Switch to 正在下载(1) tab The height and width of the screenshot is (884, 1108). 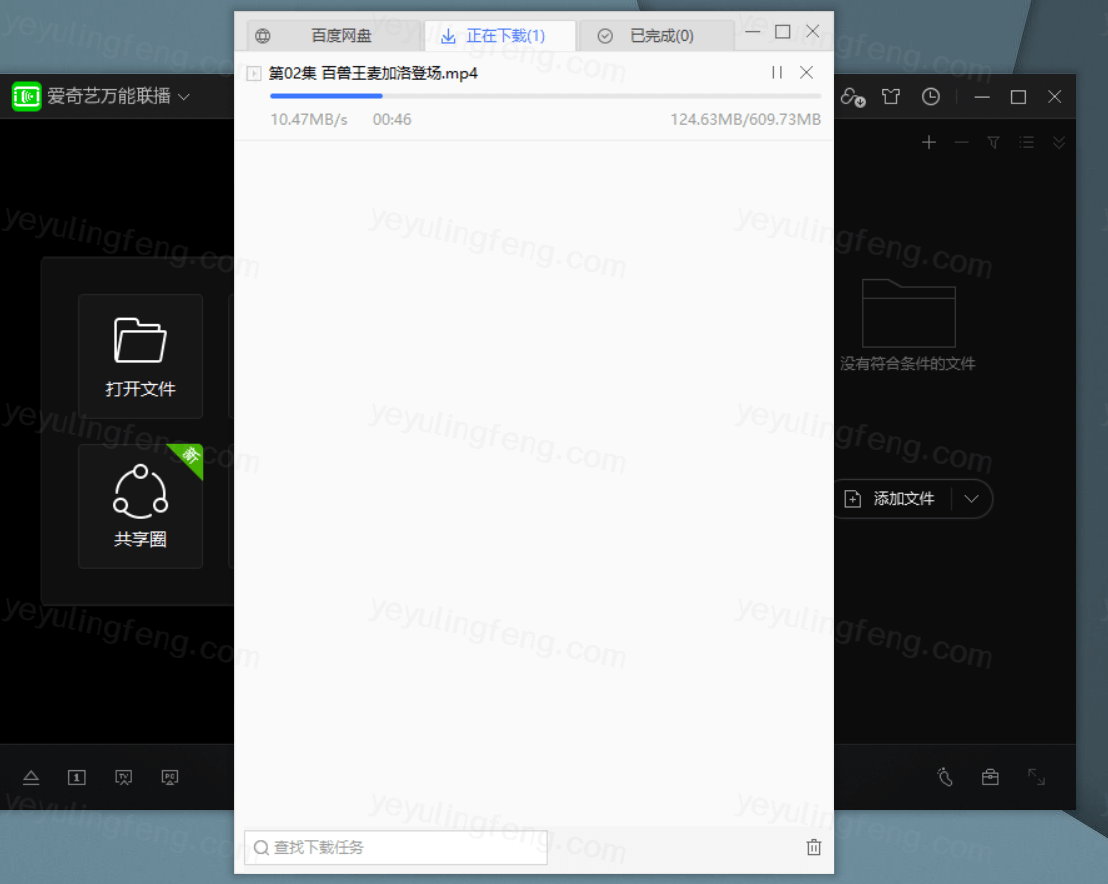(x=500, y=35)
